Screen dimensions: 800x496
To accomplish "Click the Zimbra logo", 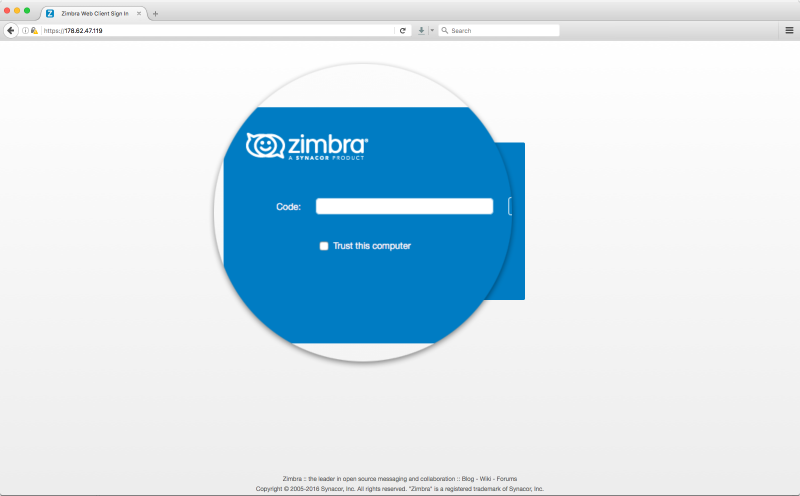I will [307, 147].
